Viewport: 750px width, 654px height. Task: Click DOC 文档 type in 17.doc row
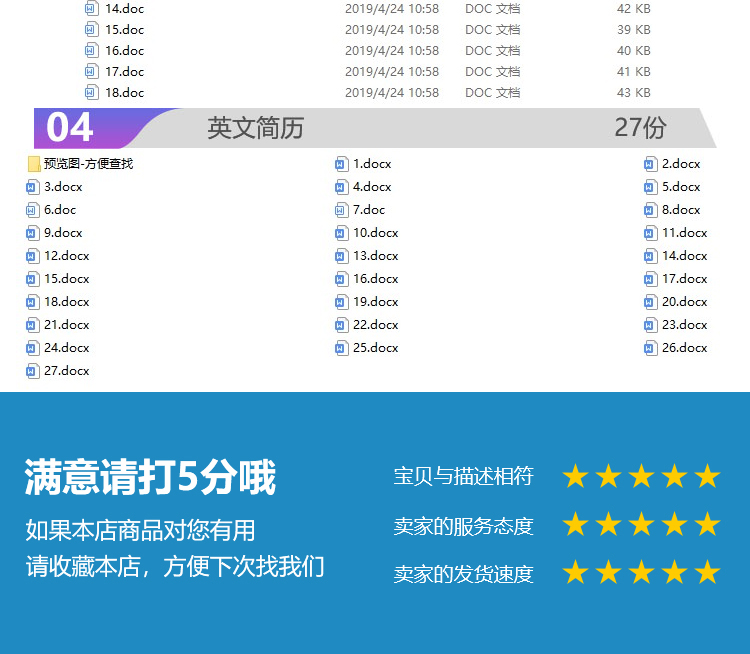(493, 72)
